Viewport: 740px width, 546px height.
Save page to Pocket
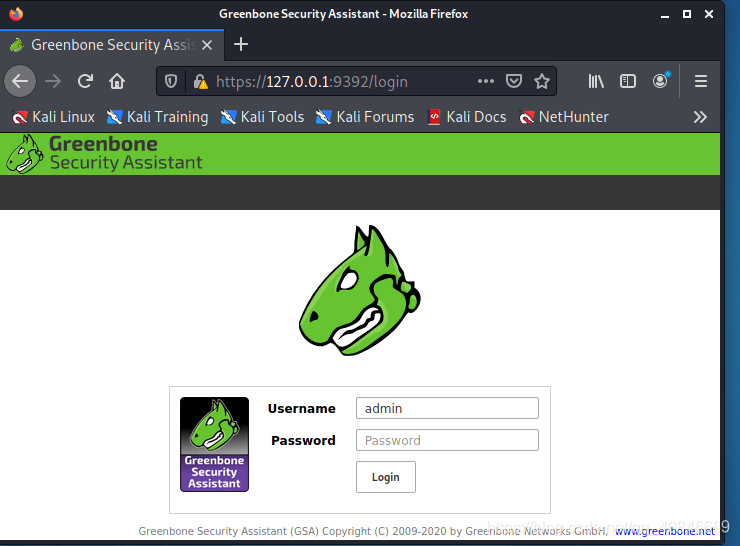tap(513, 81)
